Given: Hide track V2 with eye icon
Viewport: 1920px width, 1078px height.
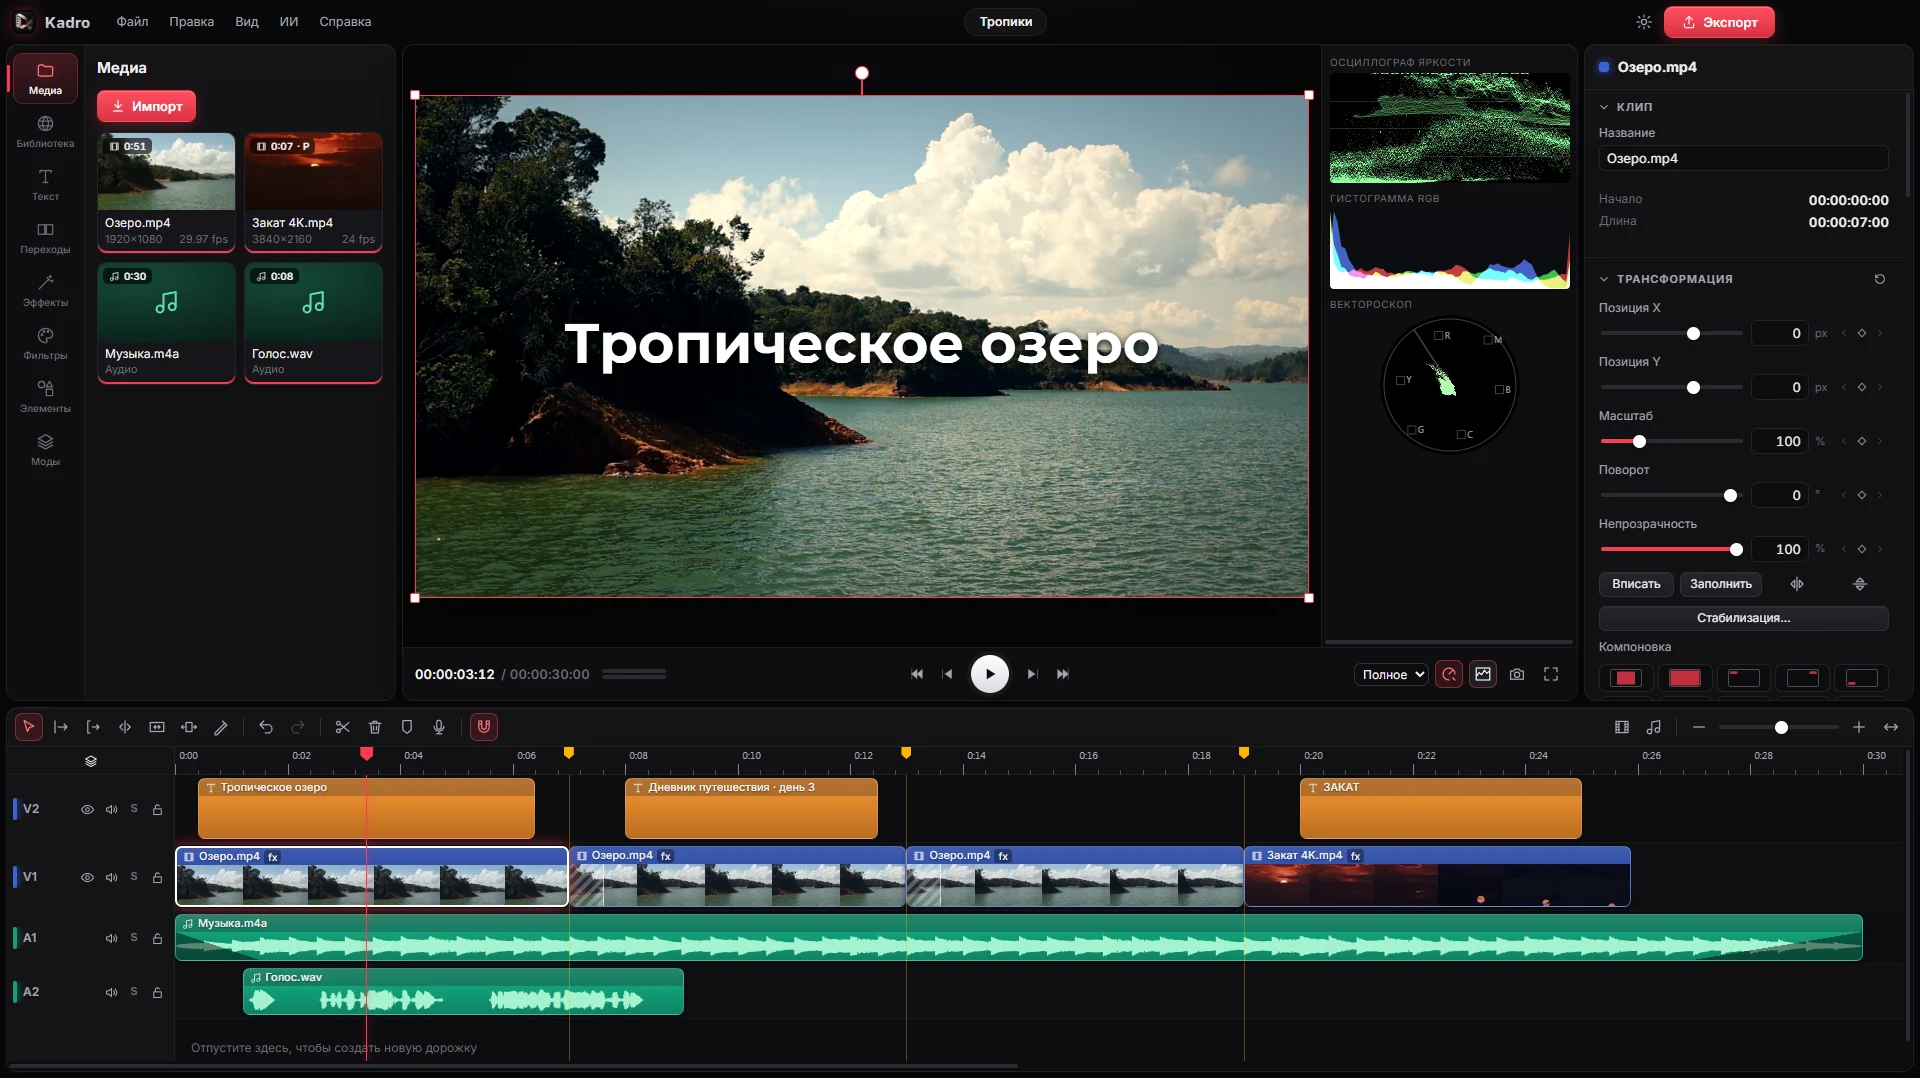Looking at the screenshot, I should (x=87, y=809).
